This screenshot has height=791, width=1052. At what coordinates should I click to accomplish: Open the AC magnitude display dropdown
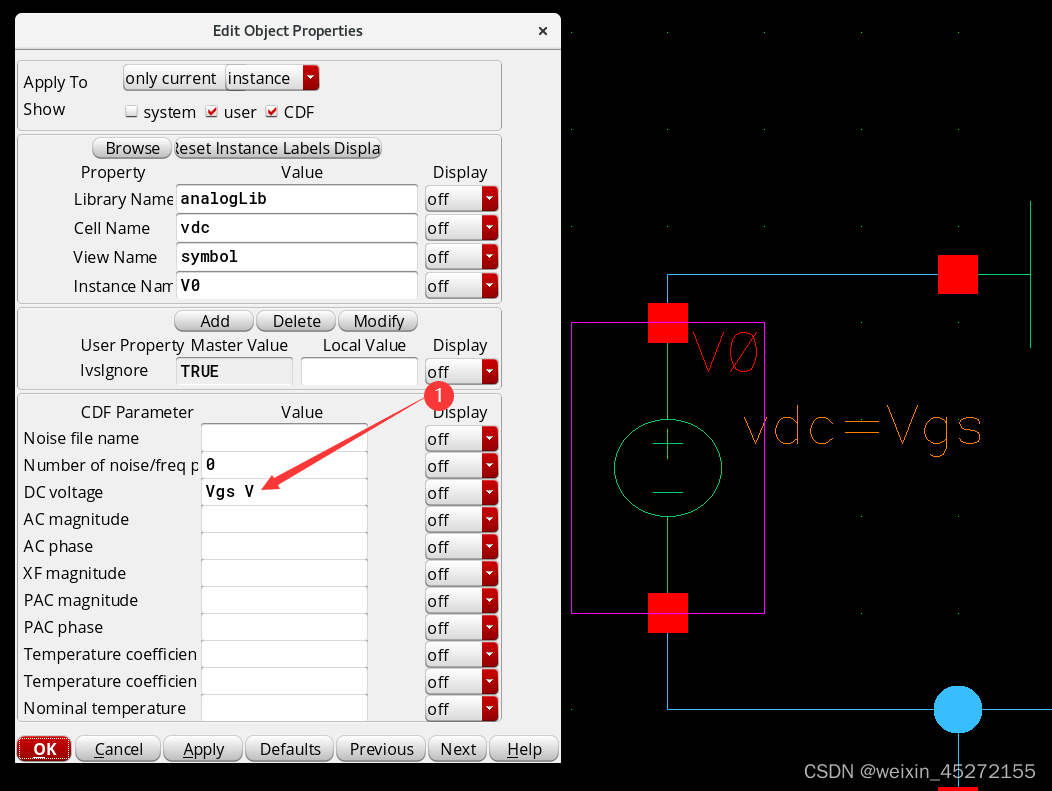pos(490,519)
